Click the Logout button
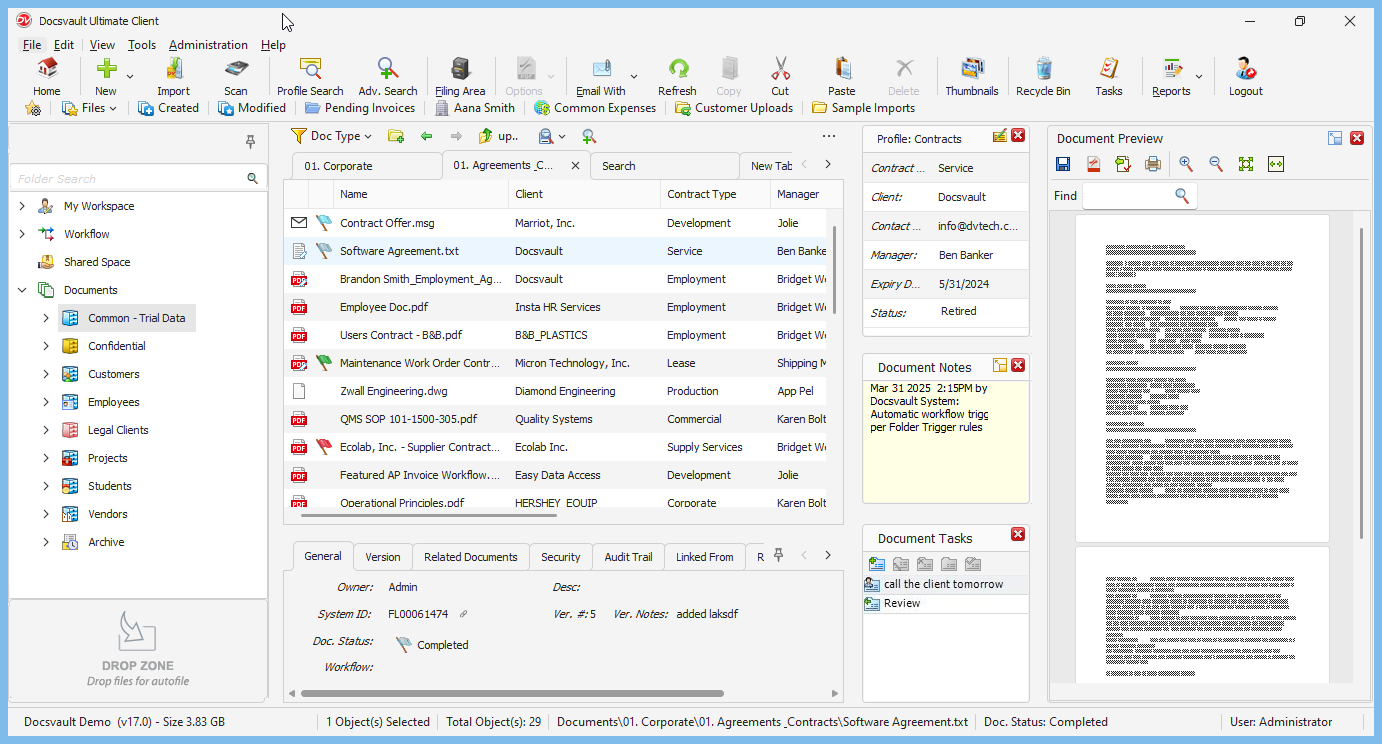 coord(1245,77)
